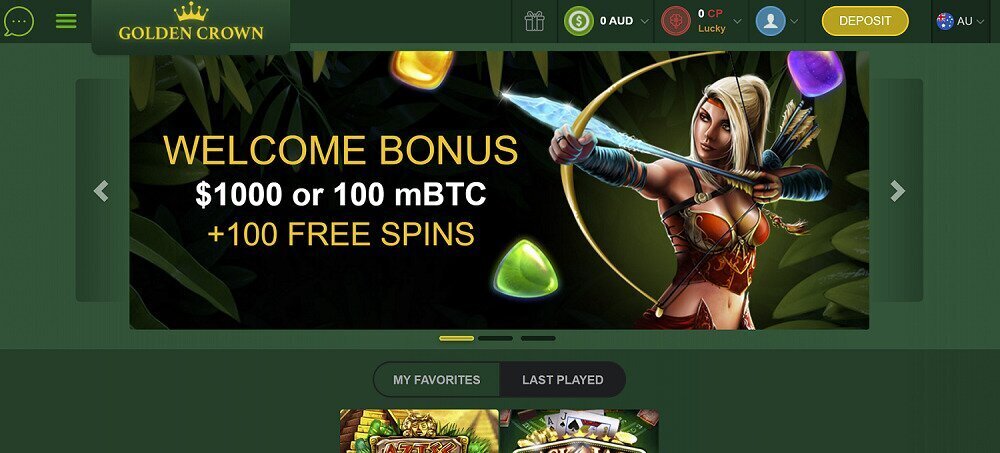Click the Australian flag icon
This screenshot has height=453, width=1000.
945,21
